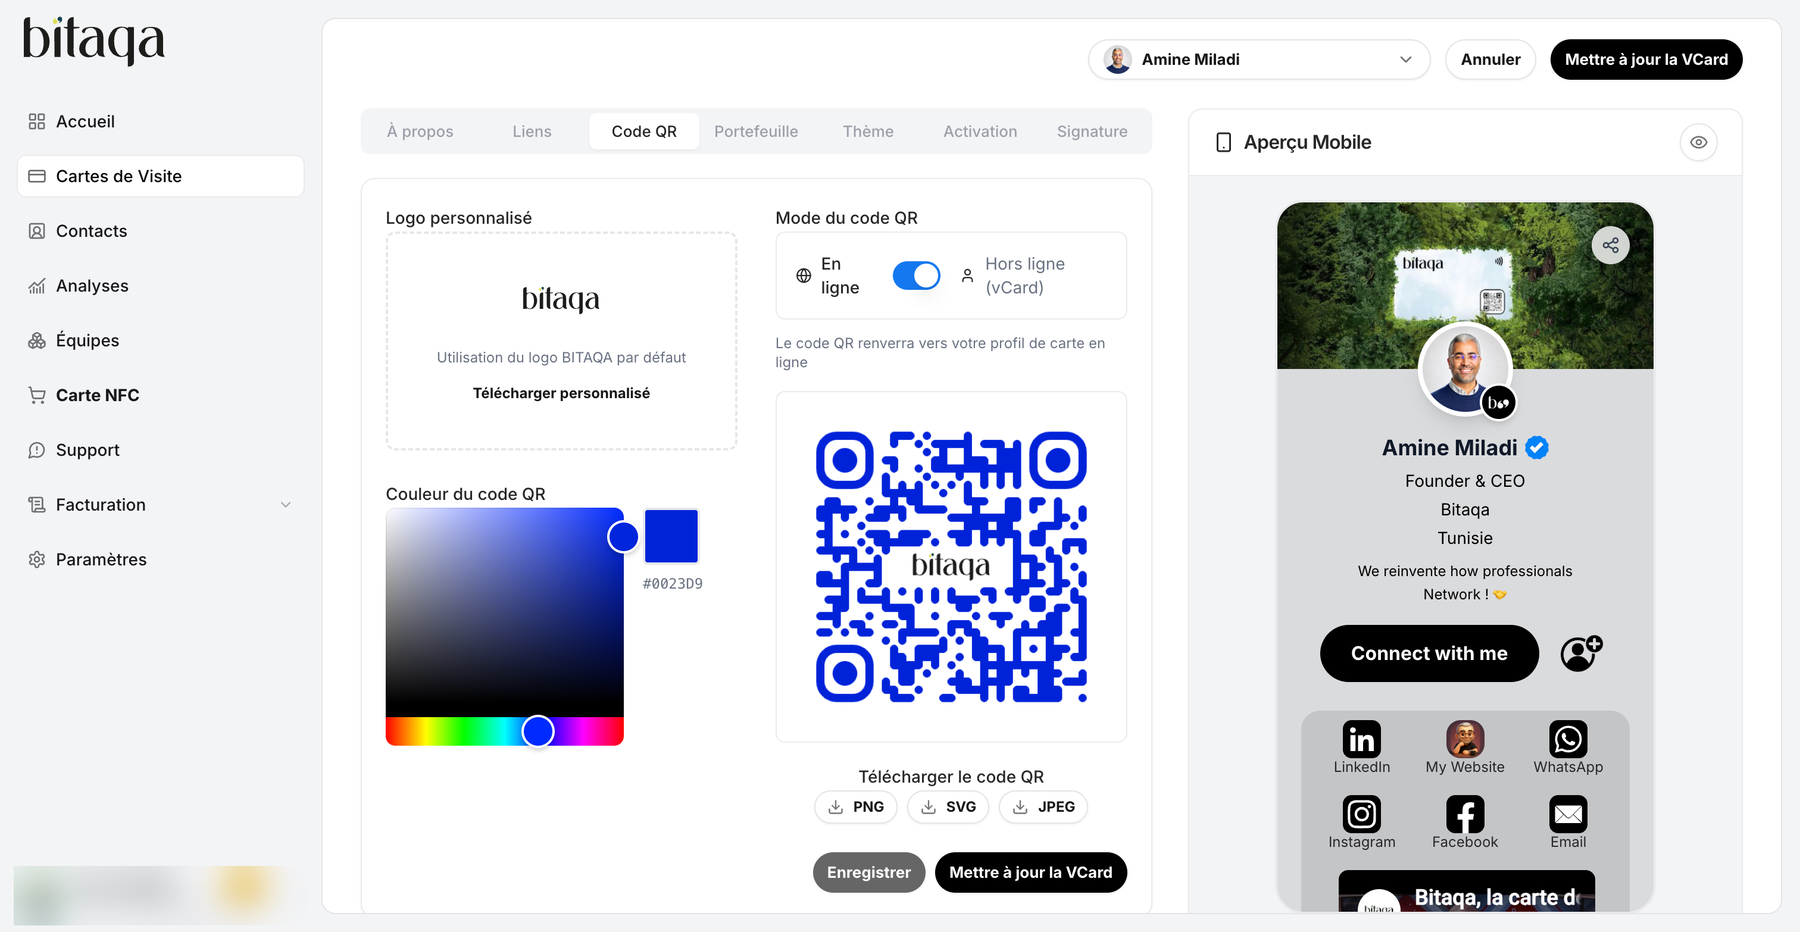
Task: Open the Amine Miladi card selector dropdown
Action: pyautogui.click(x=1259, y=59)
